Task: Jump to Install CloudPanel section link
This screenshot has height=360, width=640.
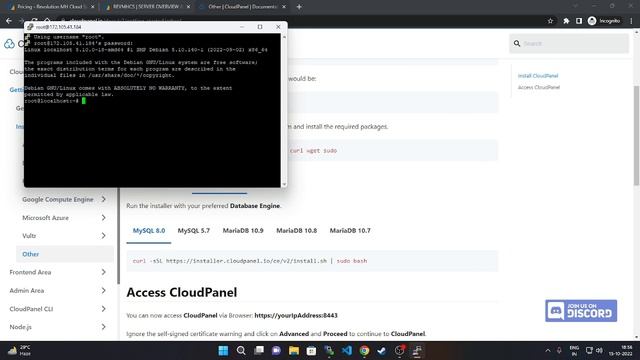Action: [538, 76]
